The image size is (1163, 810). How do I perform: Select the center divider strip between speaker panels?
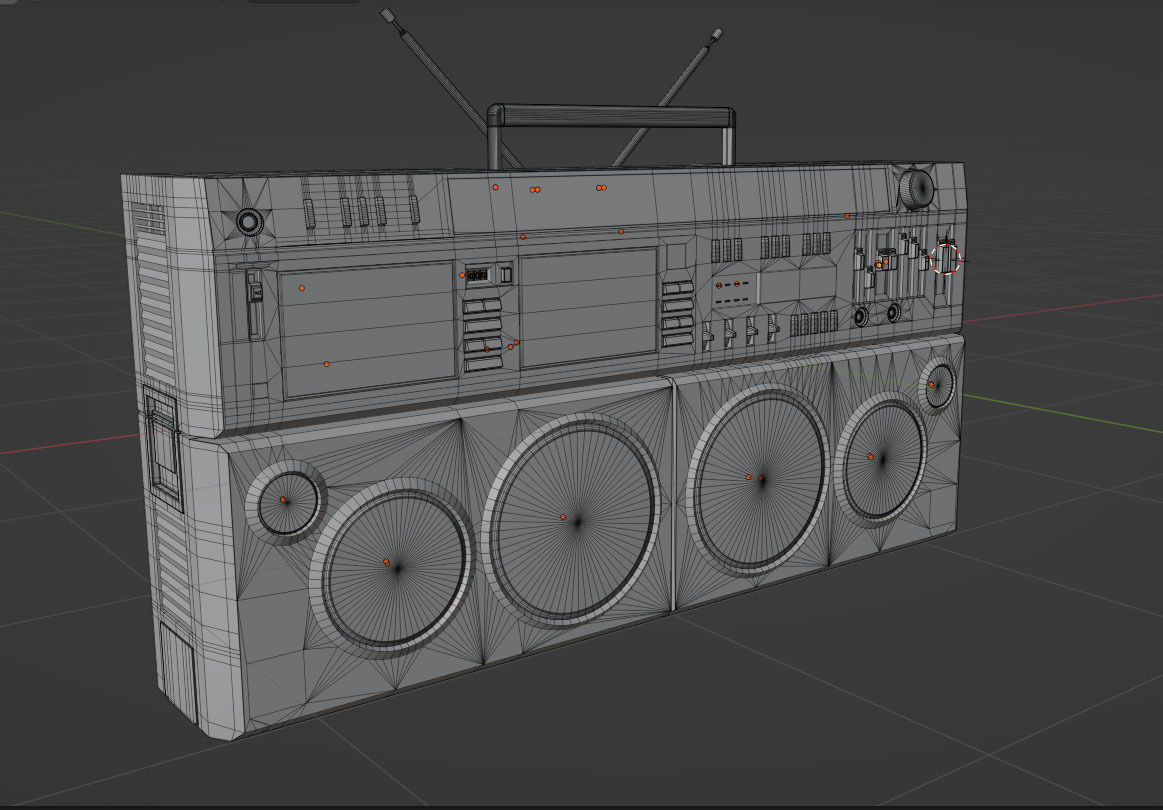(x=673, y=493)
